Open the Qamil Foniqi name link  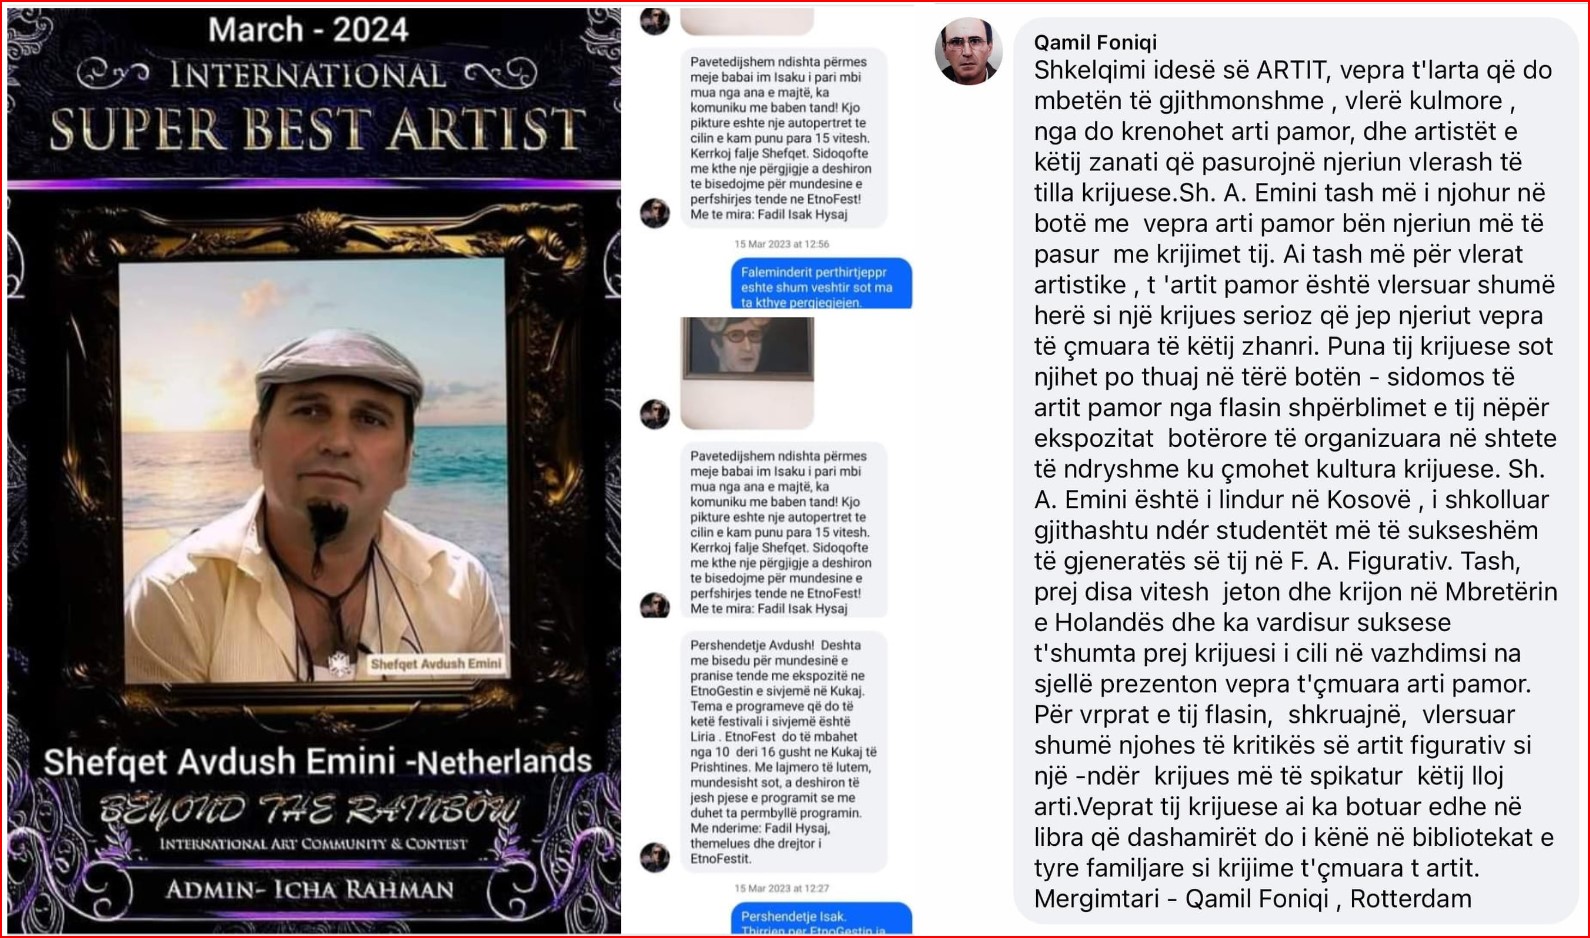click(1095, 42)
